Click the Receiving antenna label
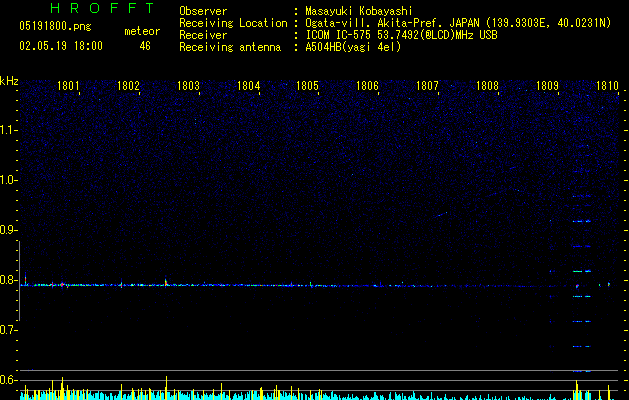 [x=230, y=47]
